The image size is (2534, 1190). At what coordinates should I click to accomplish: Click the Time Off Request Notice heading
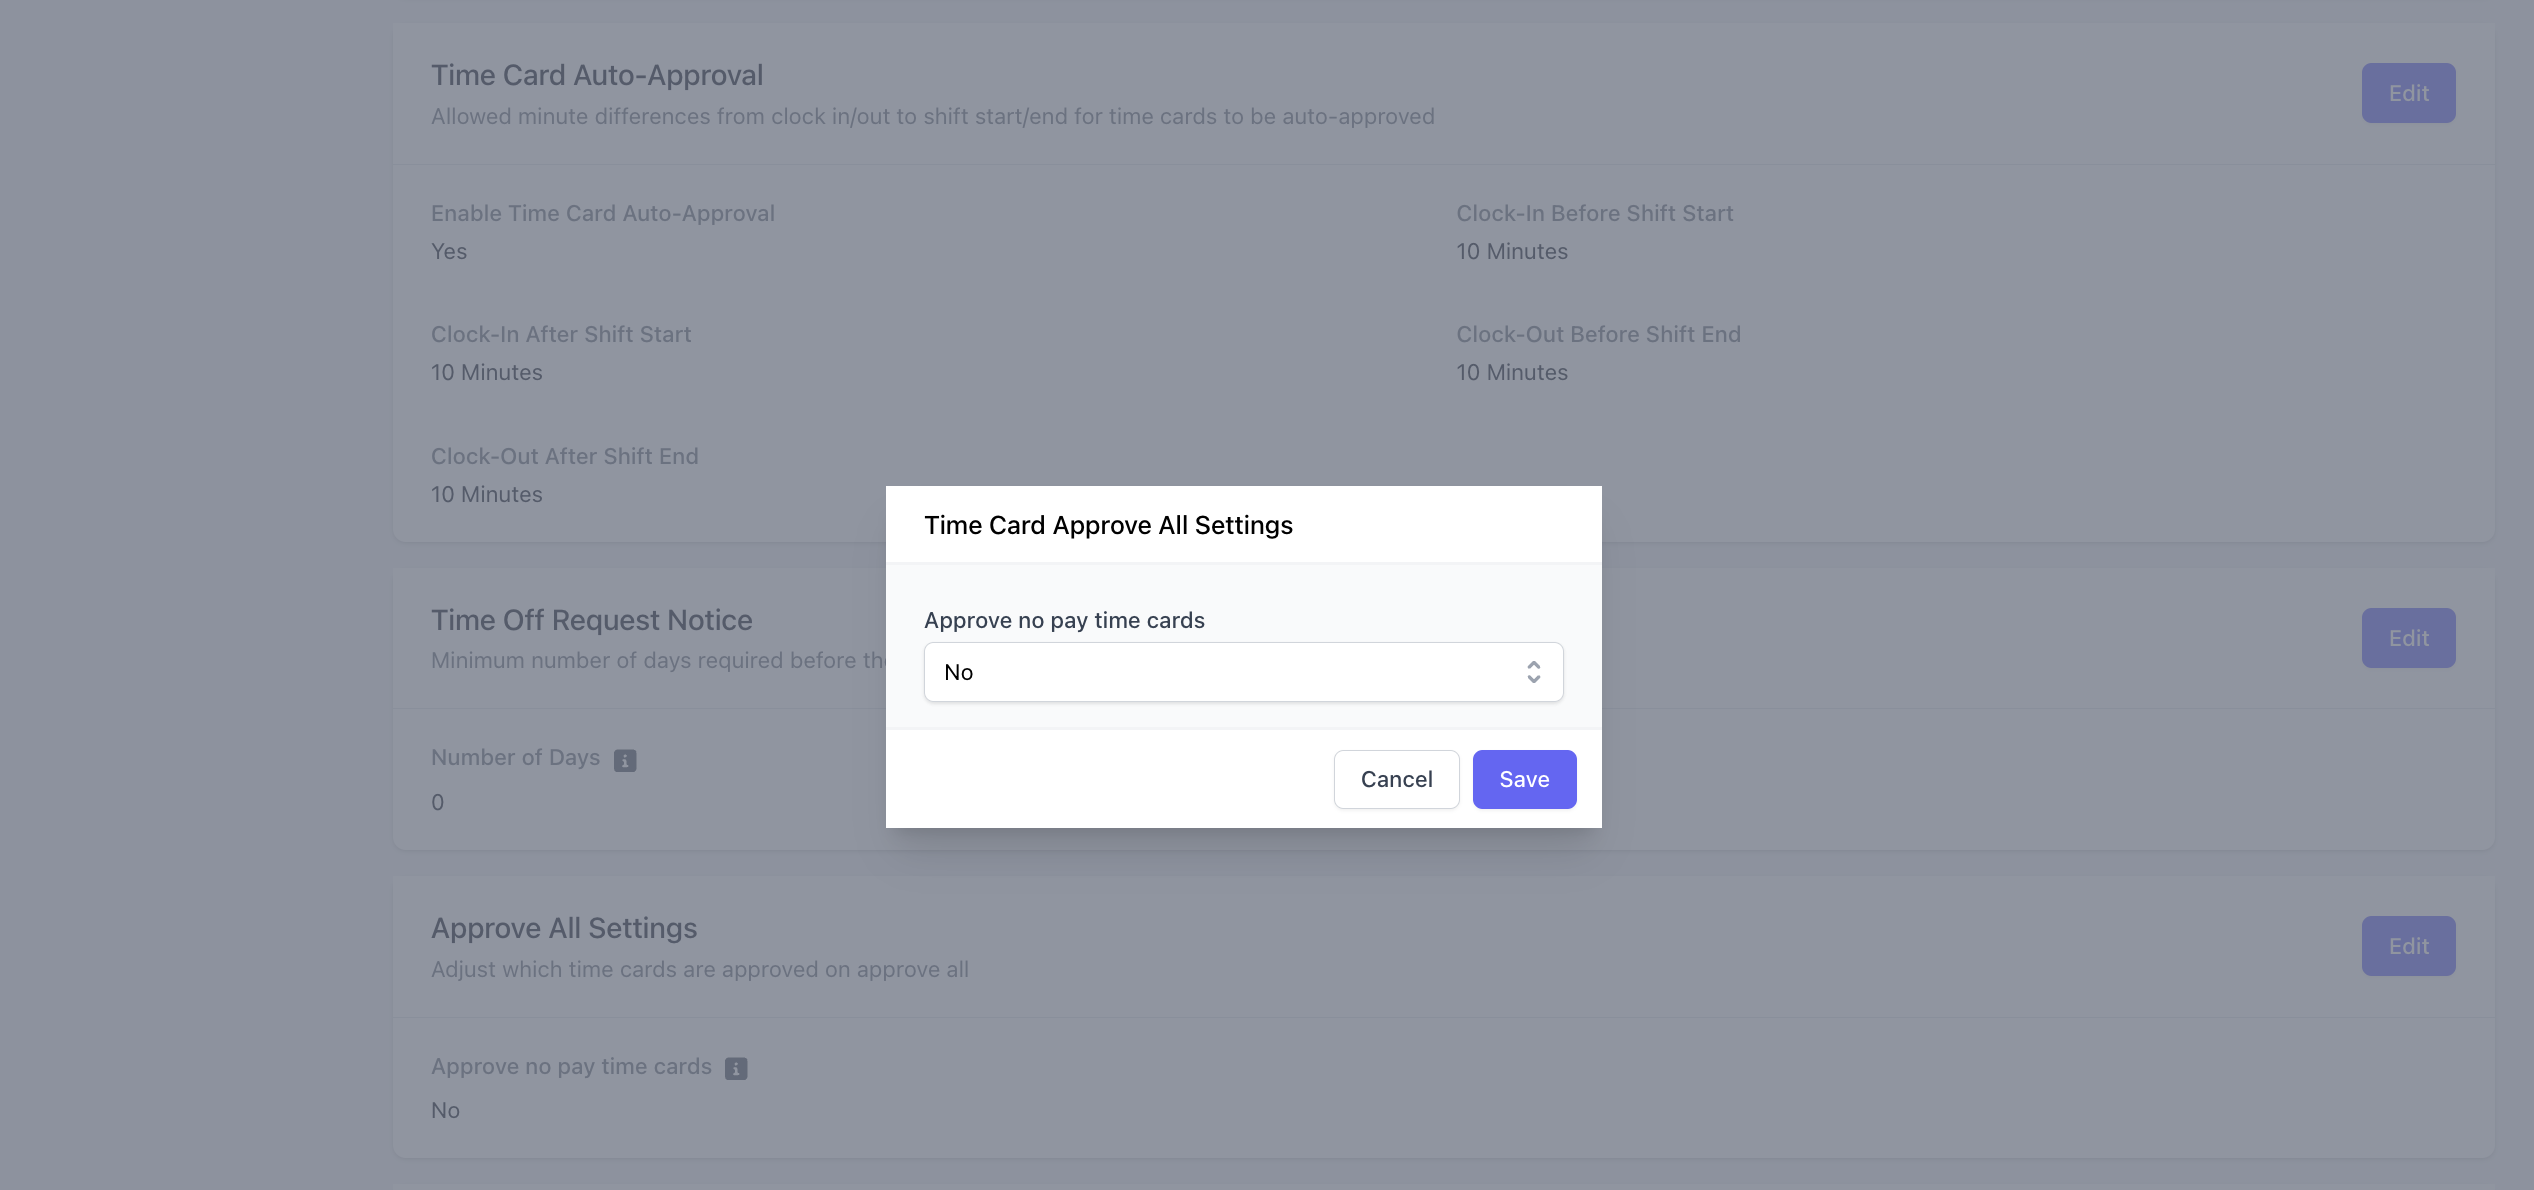coord(591,620)
